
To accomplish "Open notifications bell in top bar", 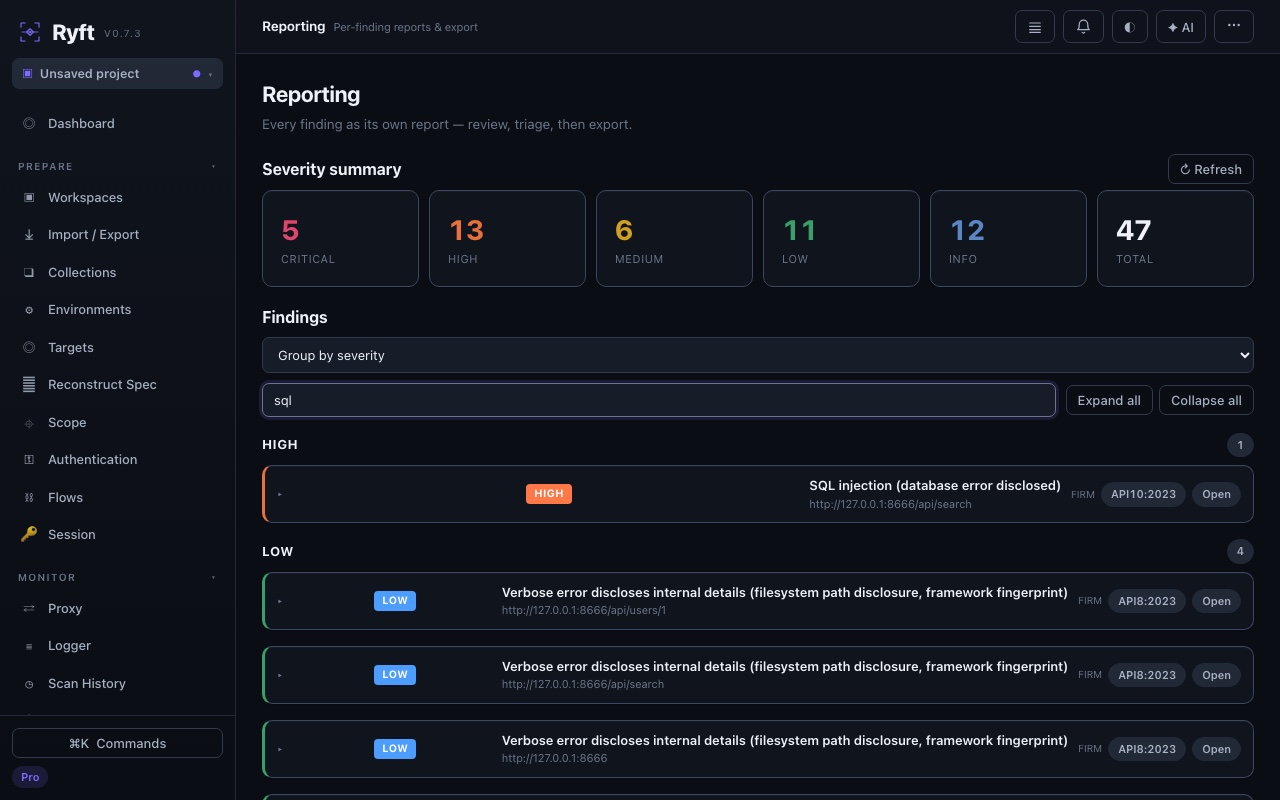I will tap(1083, 27).
